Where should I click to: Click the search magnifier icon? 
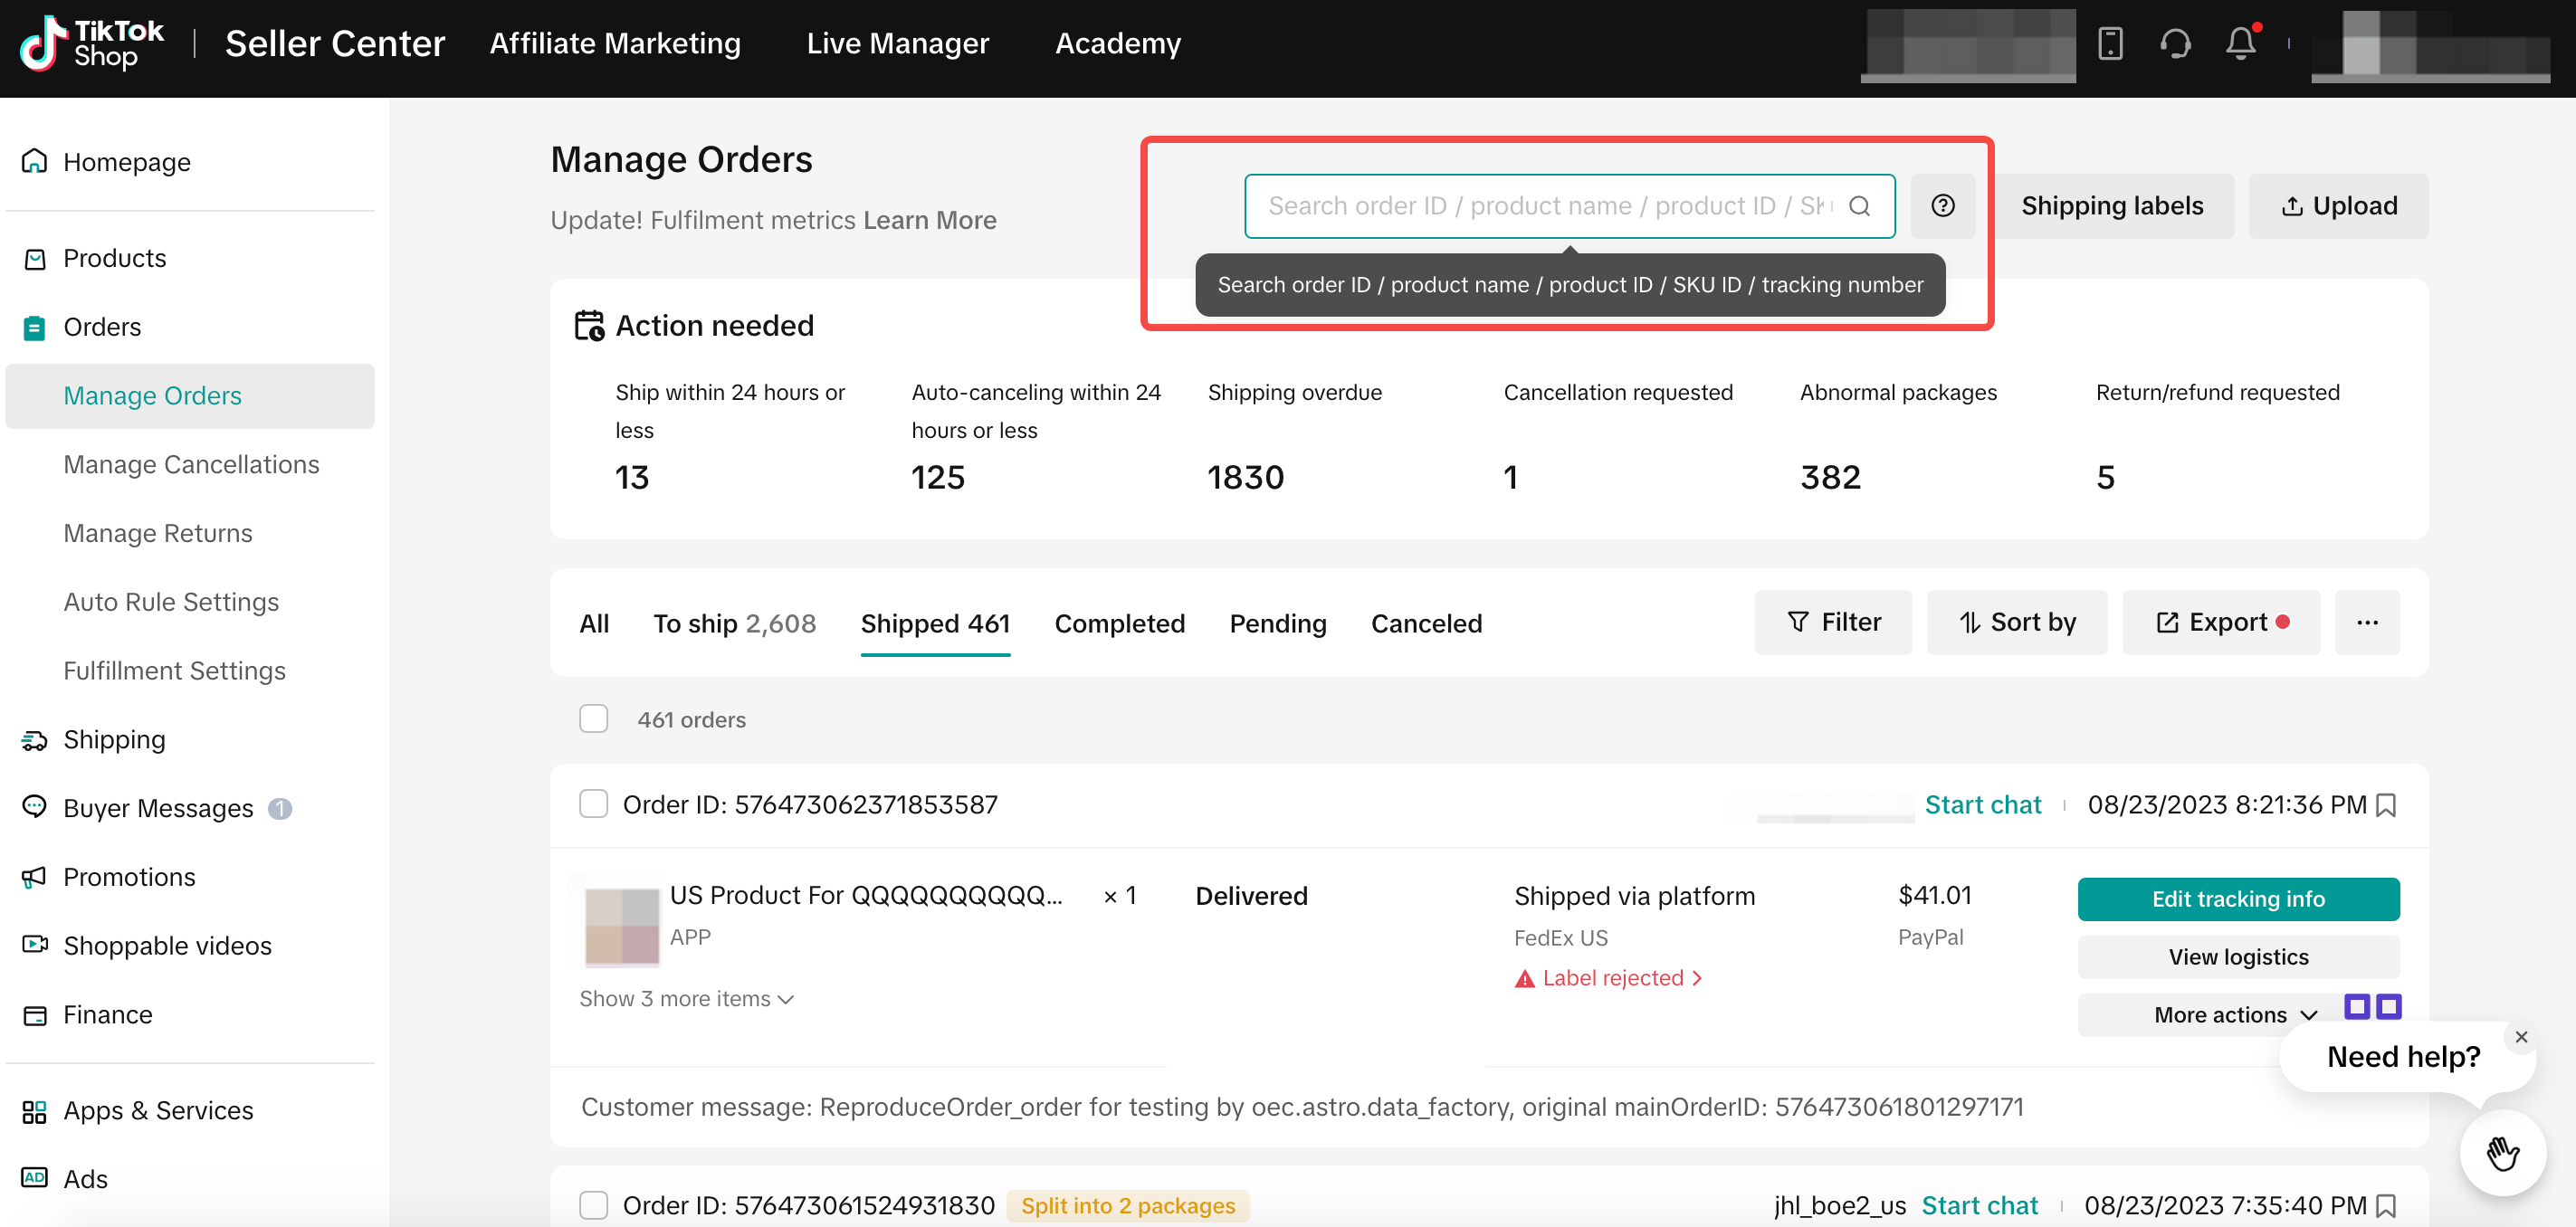pos(1859,206)
